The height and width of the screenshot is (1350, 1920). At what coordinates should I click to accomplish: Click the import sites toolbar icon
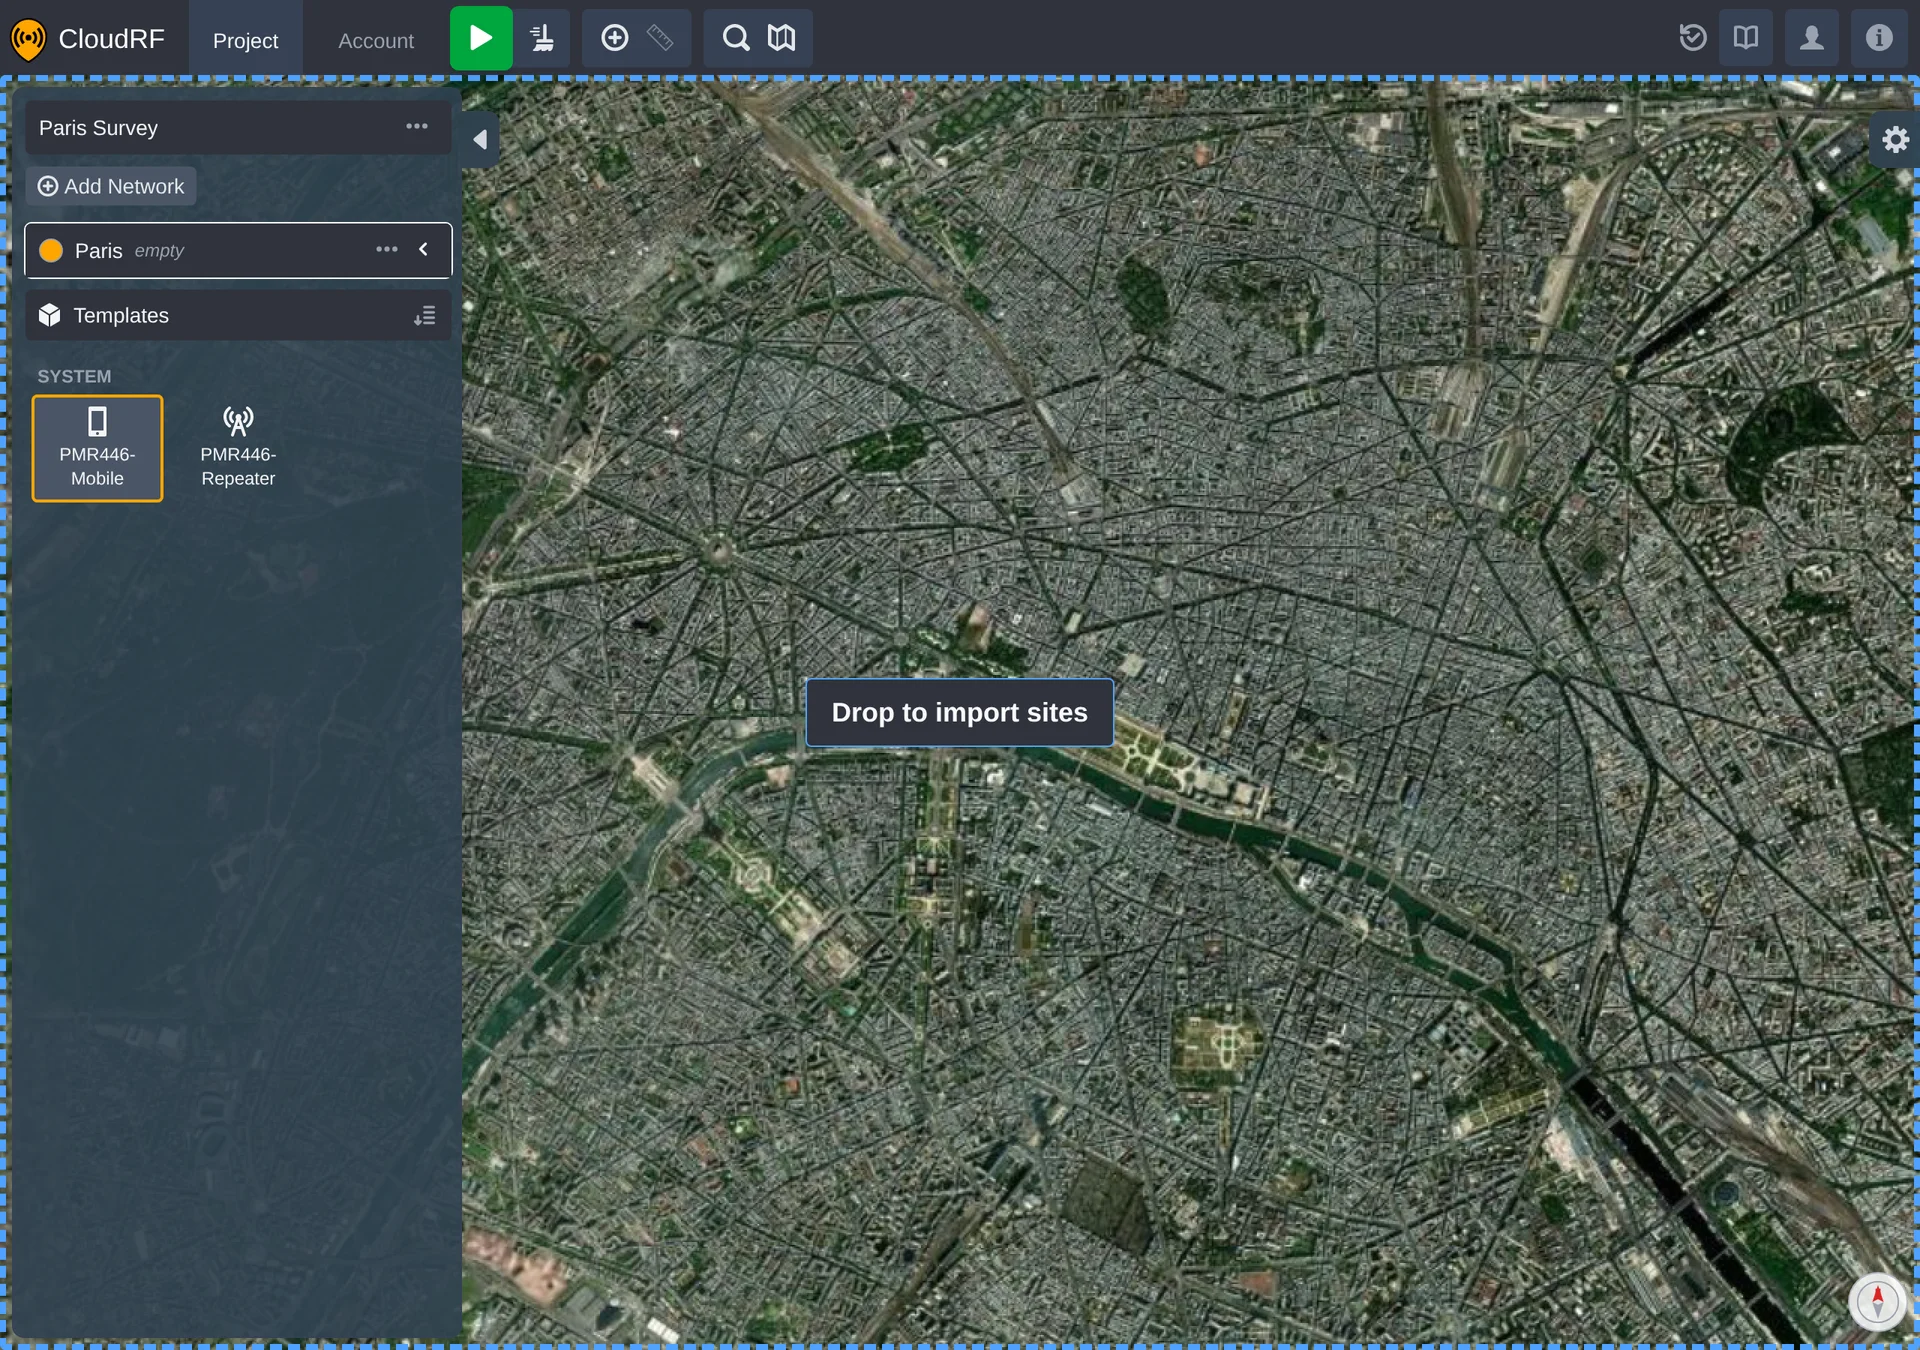pos(542,38)
